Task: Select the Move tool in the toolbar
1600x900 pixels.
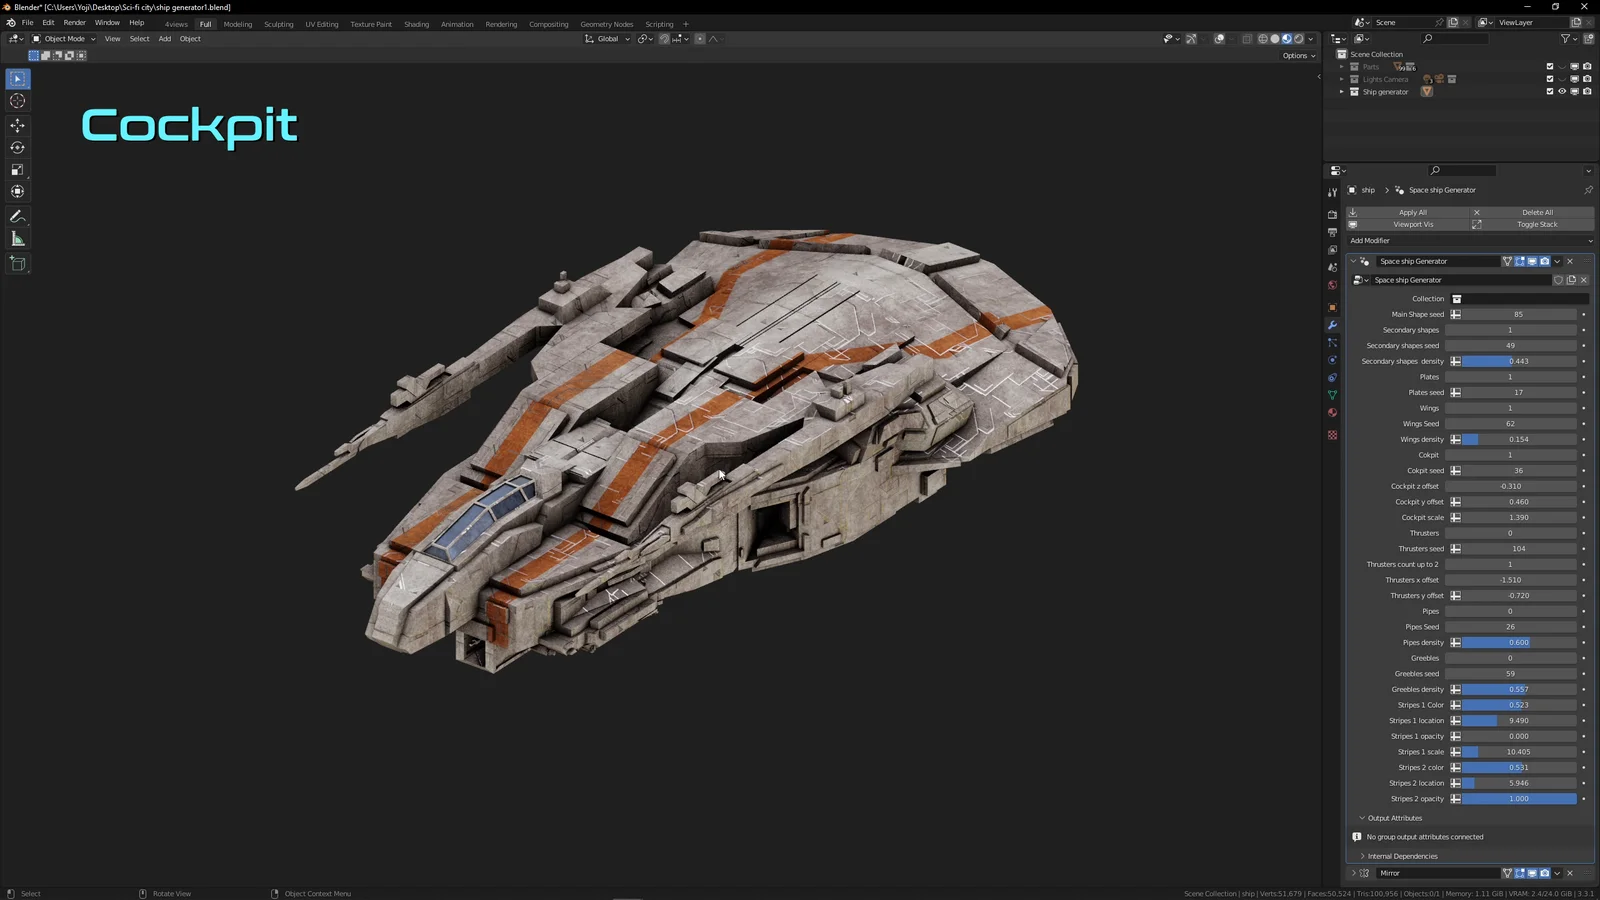Action: point(16,125)
